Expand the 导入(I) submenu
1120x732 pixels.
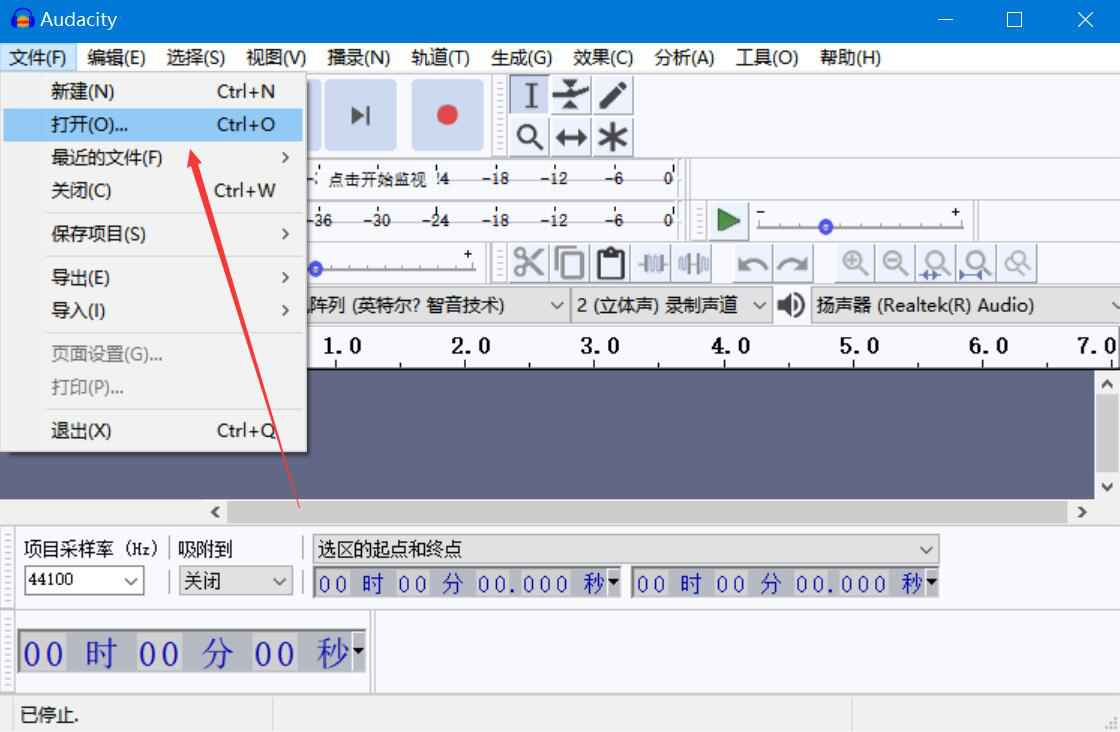153,310
